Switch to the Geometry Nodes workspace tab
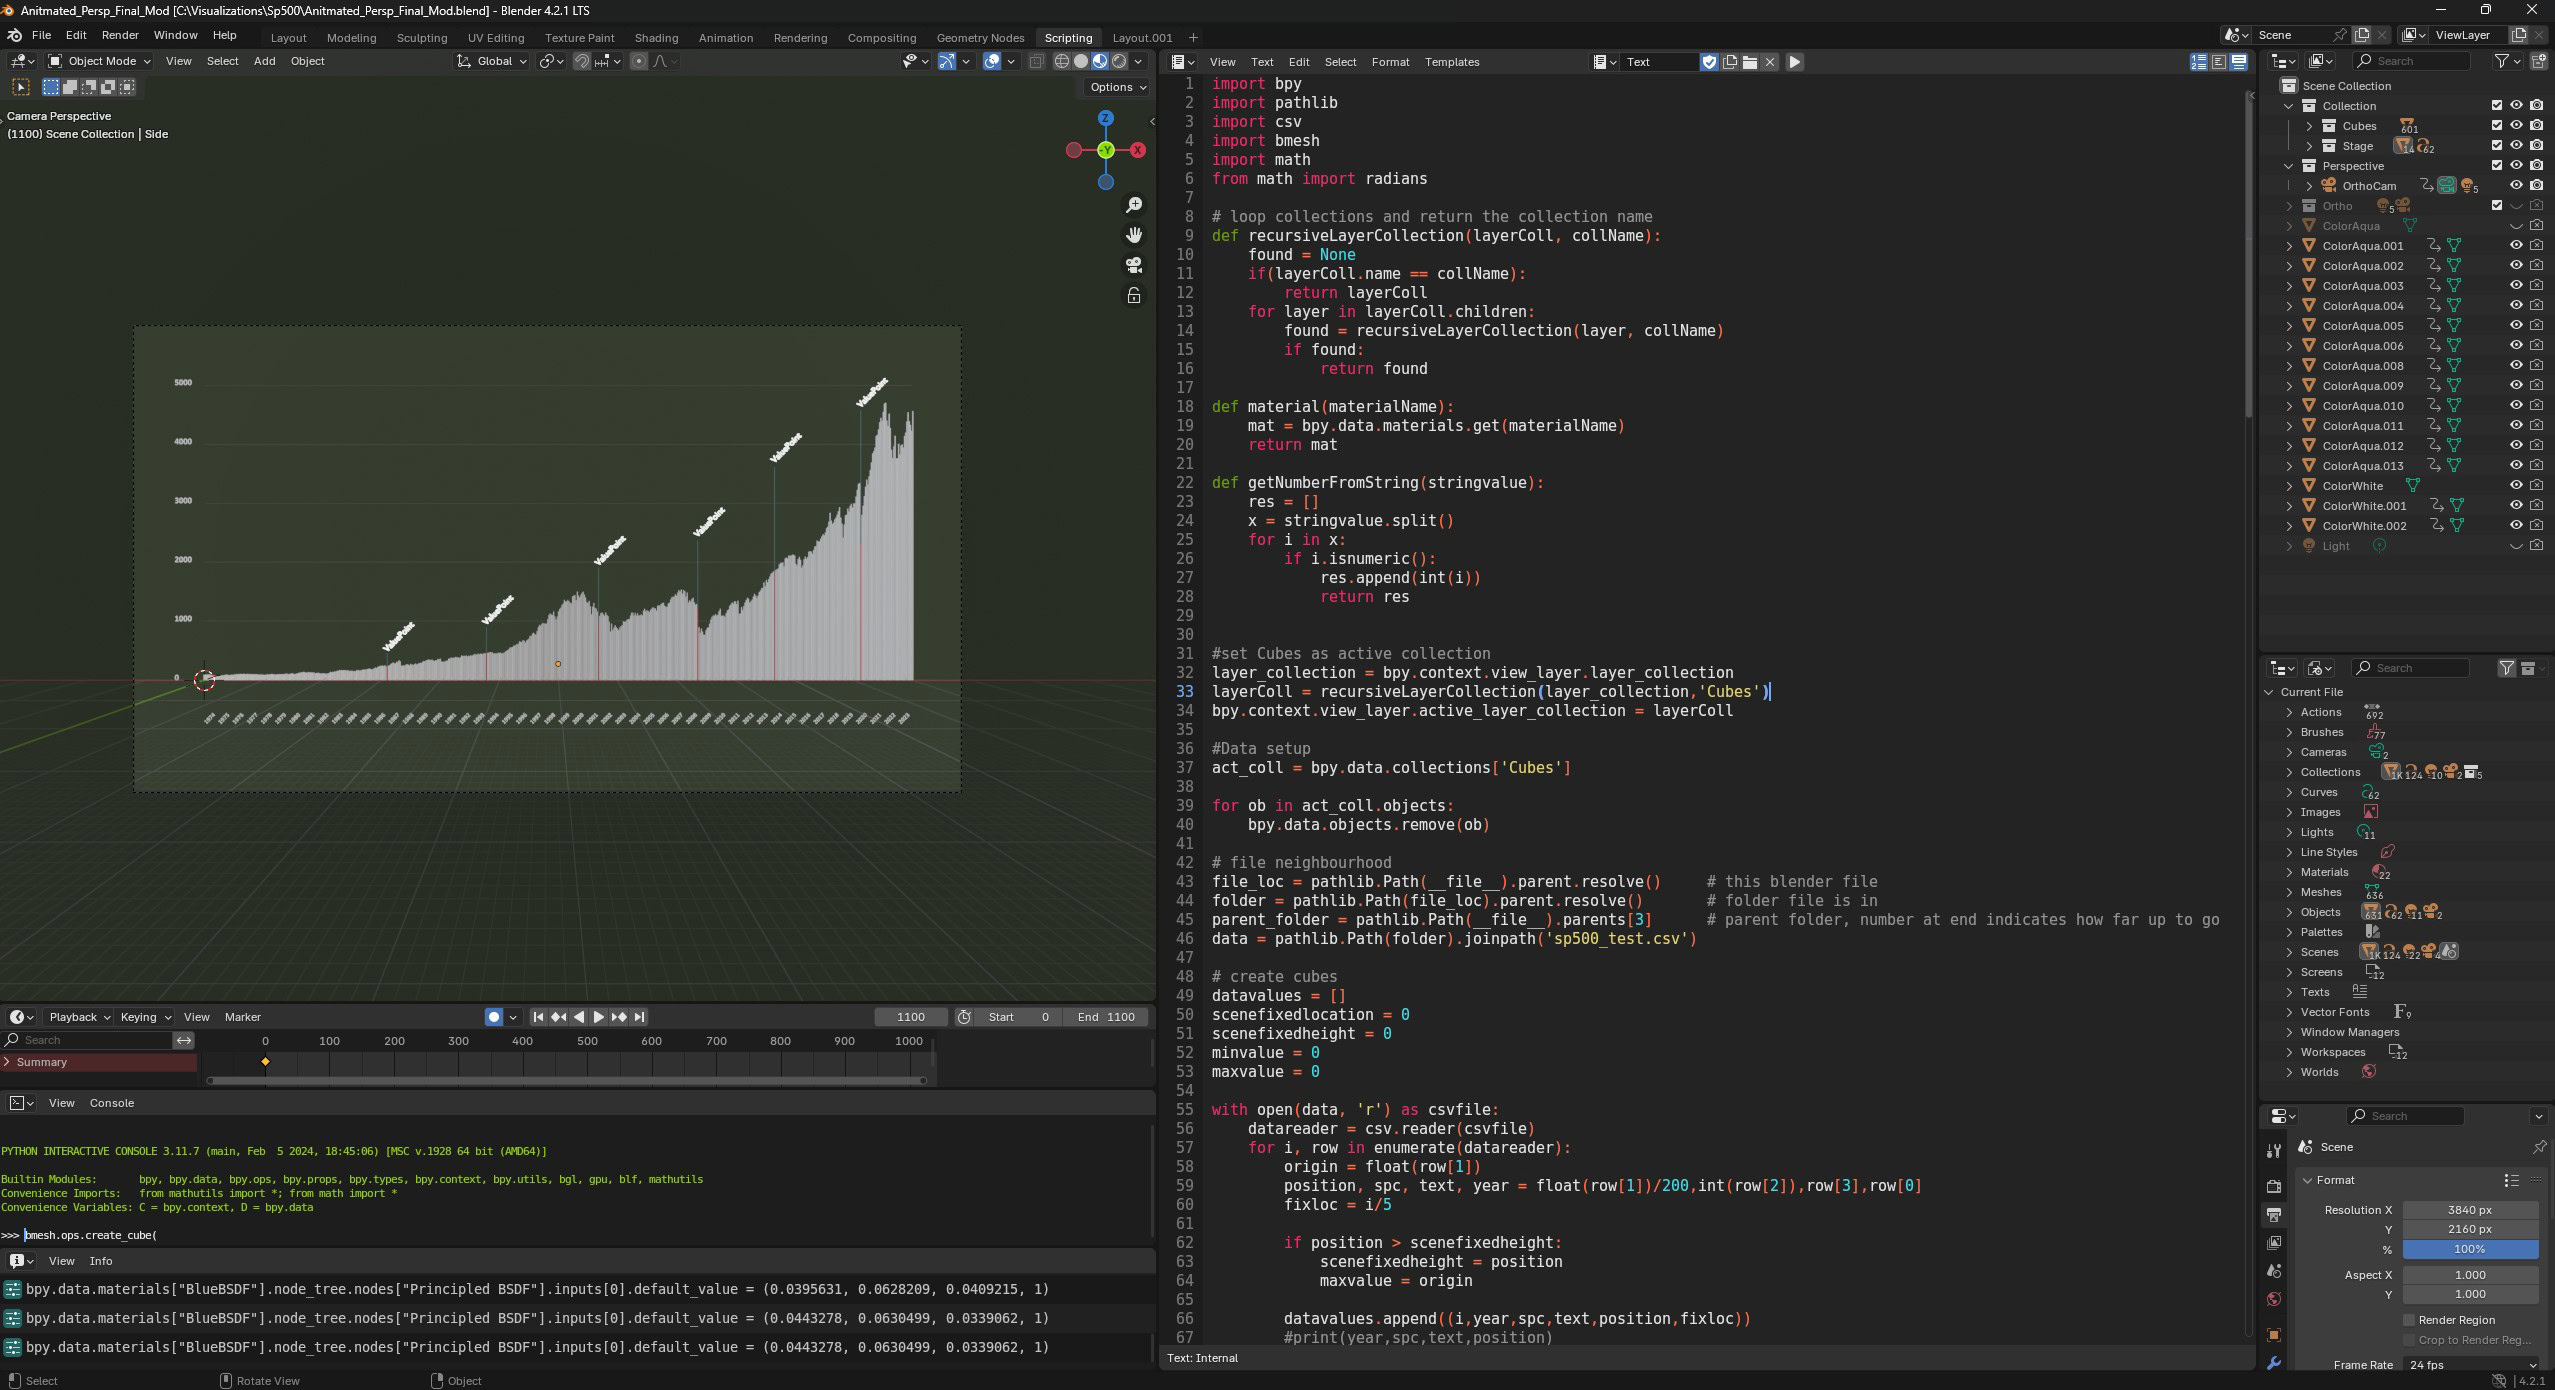 [980, 38]
